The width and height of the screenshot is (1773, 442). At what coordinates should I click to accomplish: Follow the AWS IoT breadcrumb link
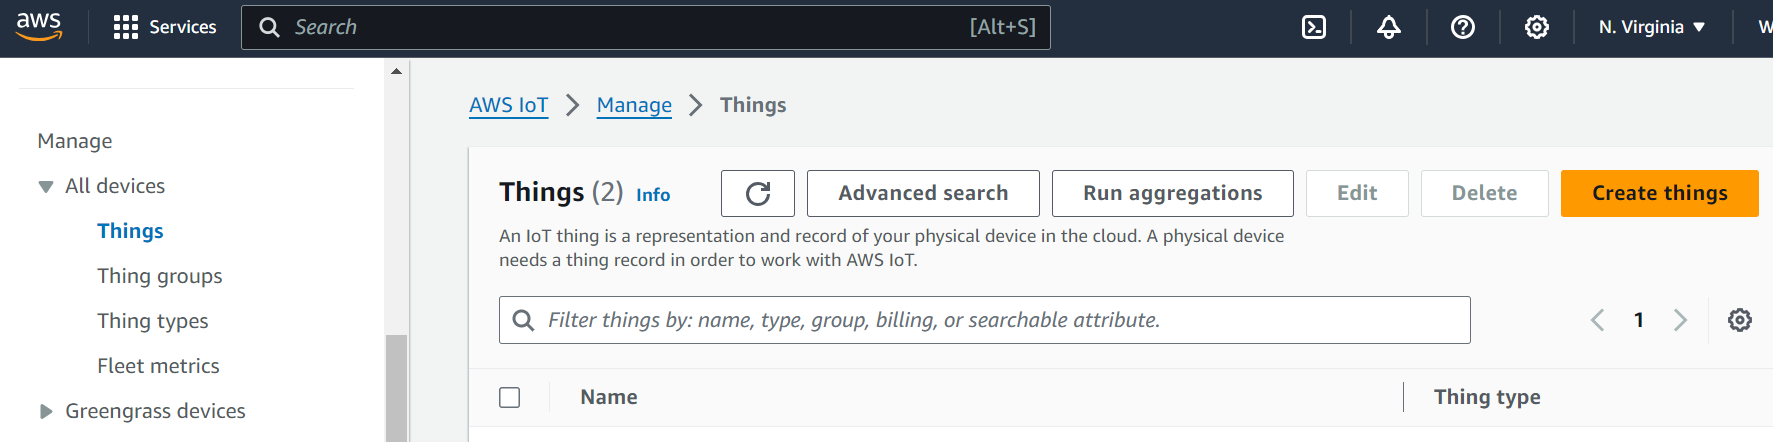point(508,105)
